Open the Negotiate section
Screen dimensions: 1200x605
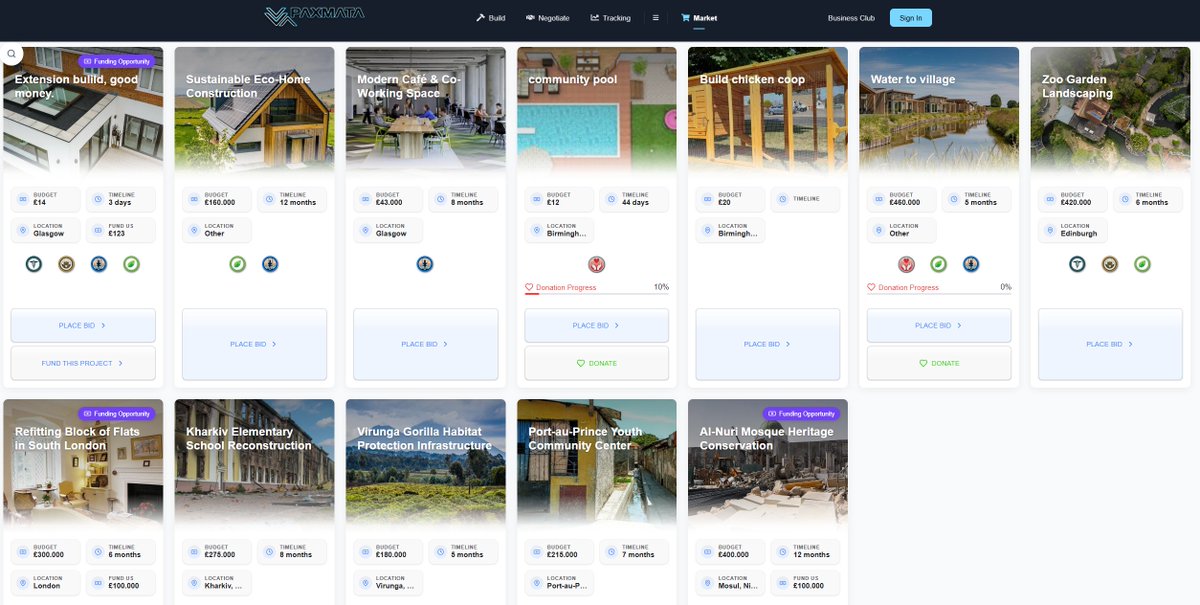click(x=547, y=18)
